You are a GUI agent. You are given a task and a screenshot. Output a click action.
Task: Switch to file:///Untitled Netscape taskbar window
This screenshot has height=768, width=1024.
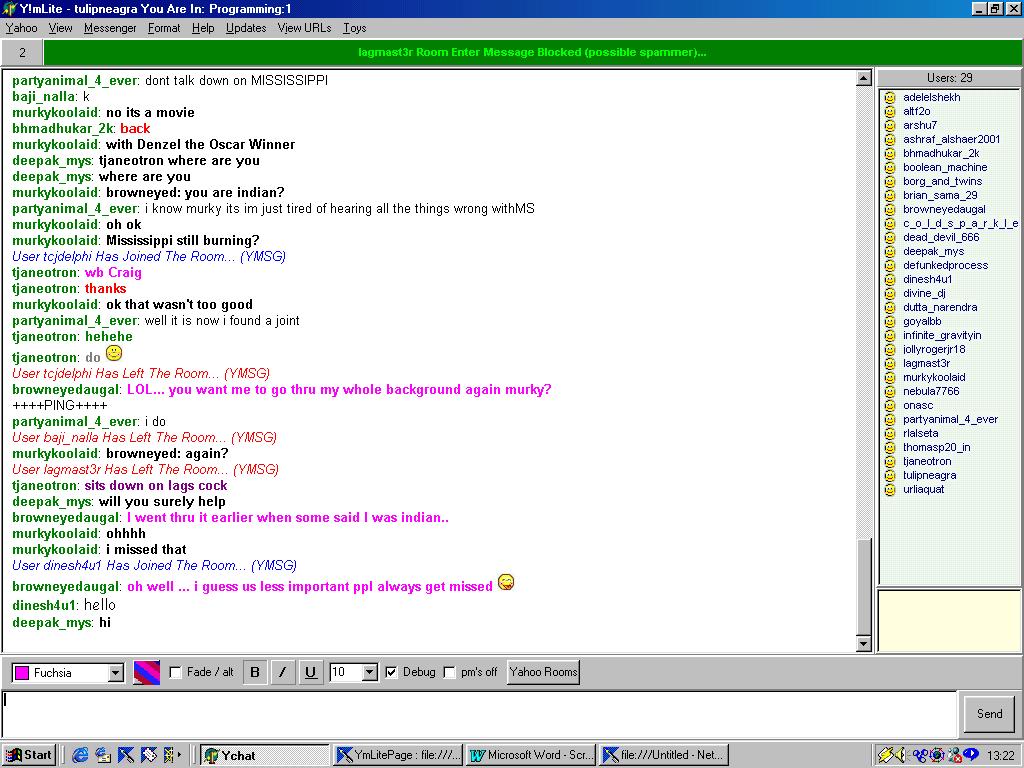664,756
